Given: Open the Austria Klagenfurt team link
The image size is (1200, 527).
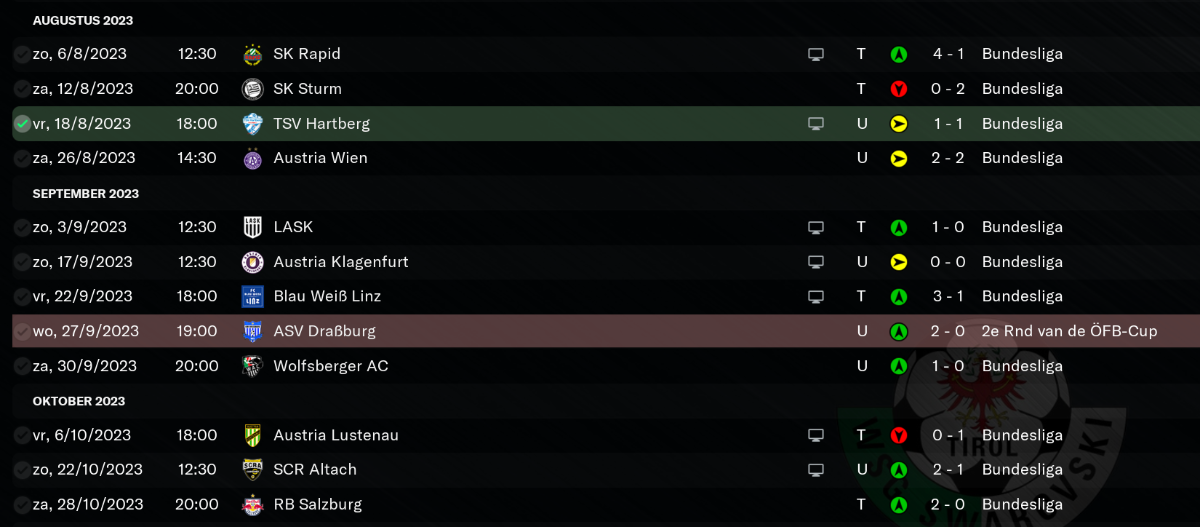Looking at the screenshot, I should 341,262.
